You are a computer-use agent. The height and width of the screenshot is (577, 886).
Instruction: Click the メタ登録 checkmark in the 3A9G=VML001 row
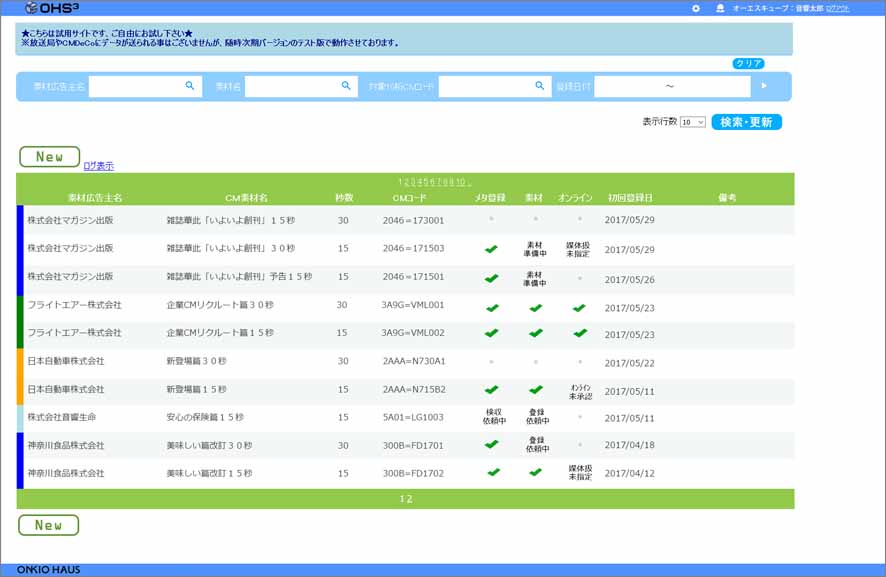(492, 308)
